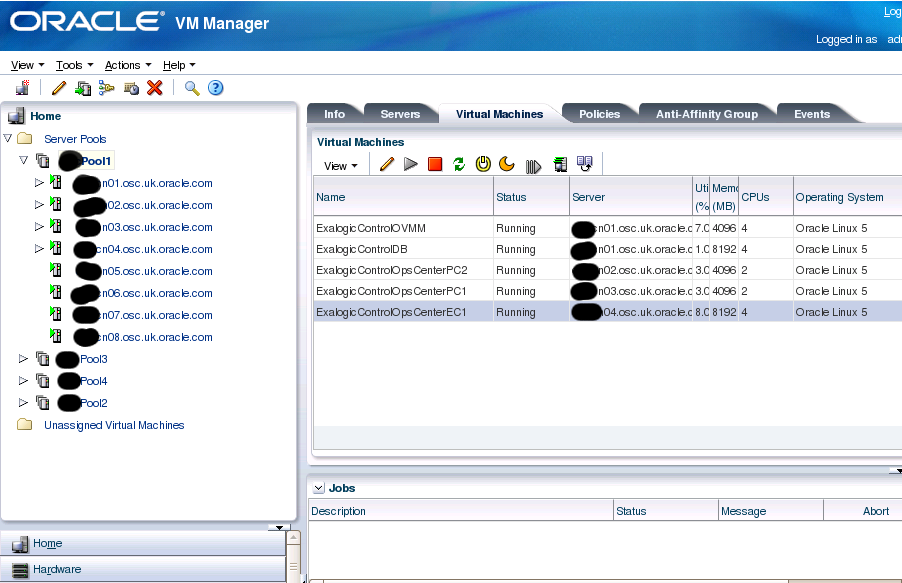Suspend the VM using the moon icon

click(507, 163)
